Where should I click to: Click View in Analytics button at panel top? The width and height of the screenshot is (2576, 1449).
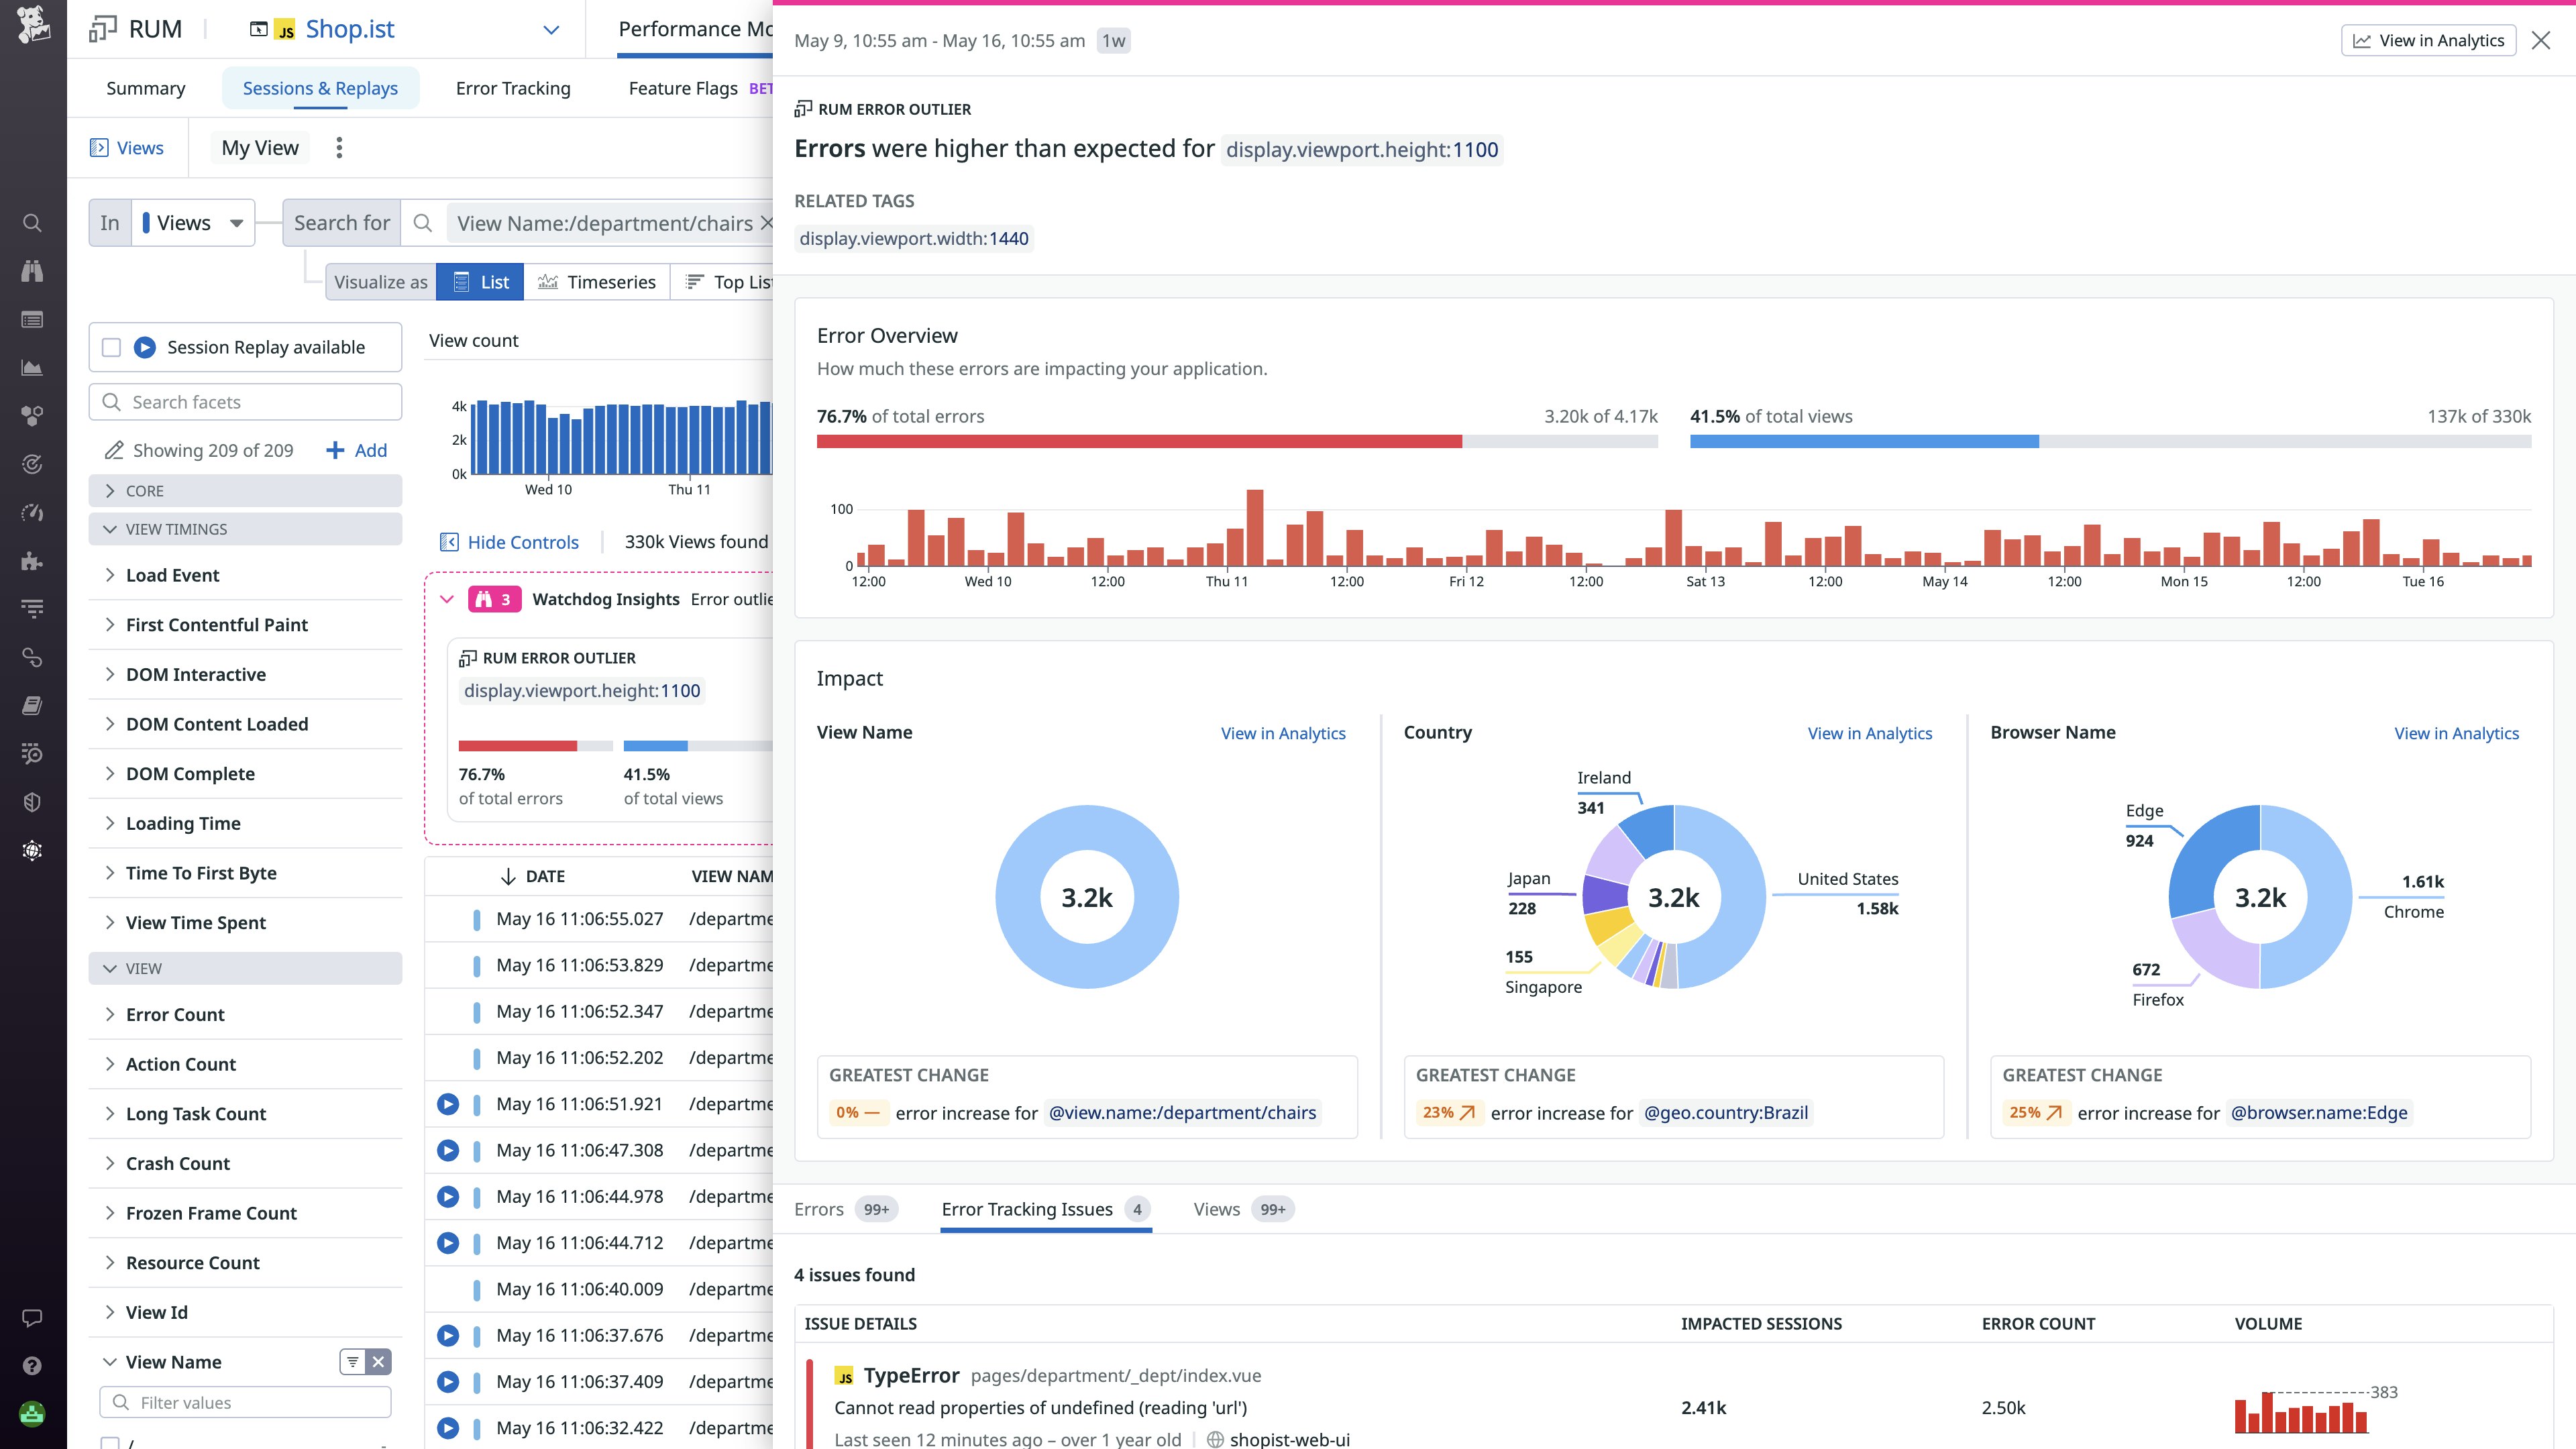point(2428,40)
